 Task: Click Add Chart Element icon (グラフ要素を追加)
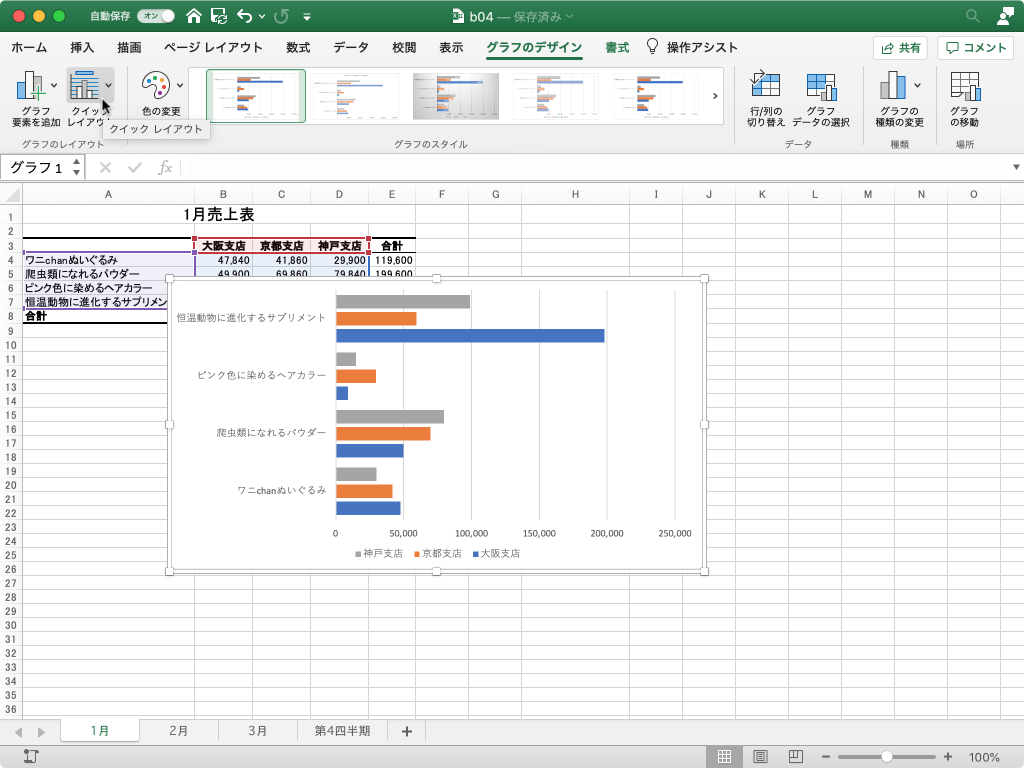point(30,86)
